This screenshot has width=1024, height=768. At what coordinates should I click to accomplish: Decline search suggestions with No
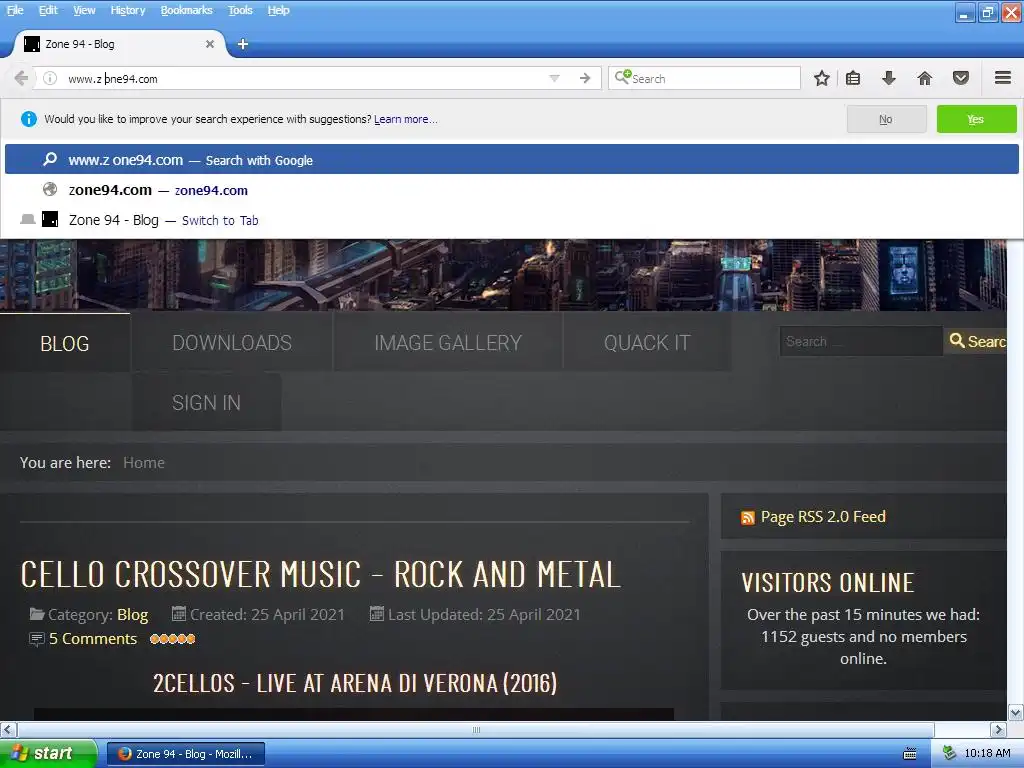point(886,119)
